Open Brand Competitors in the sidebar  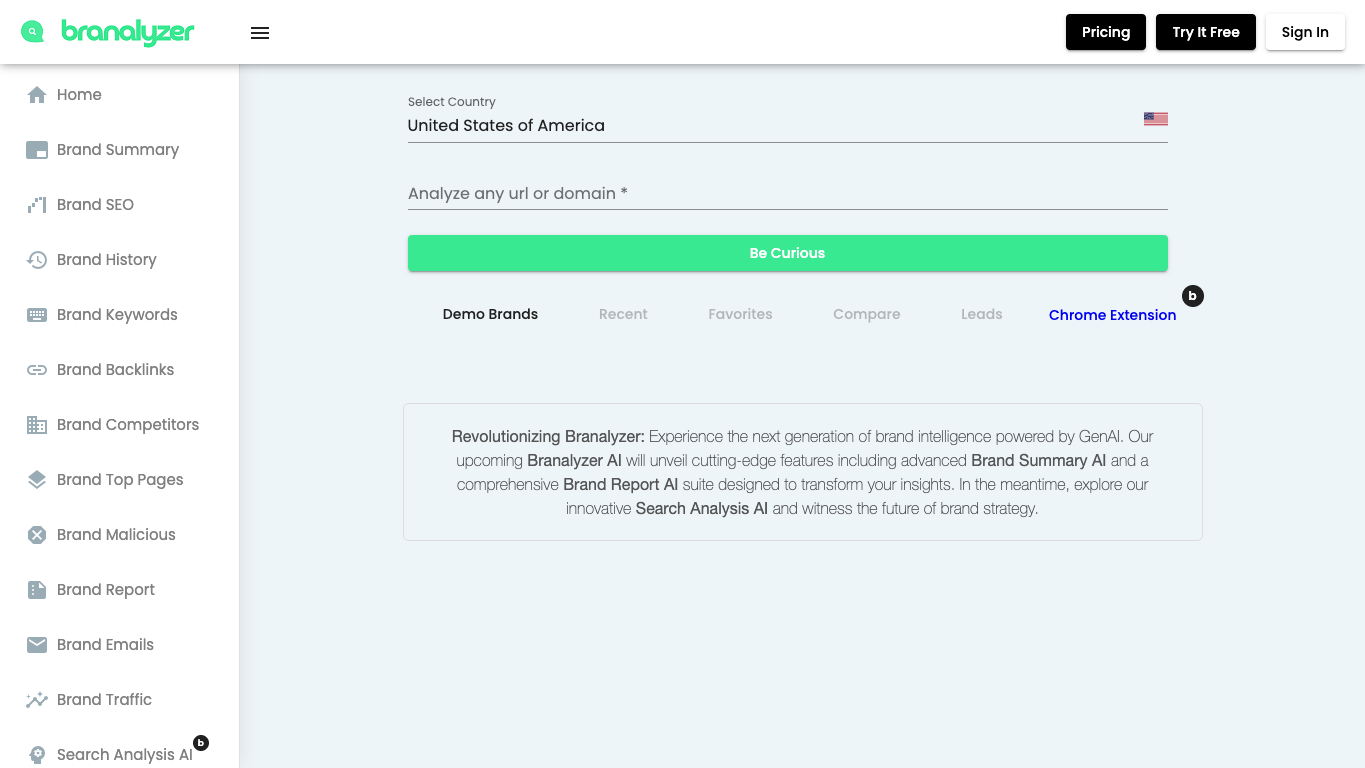click(120, 425)
